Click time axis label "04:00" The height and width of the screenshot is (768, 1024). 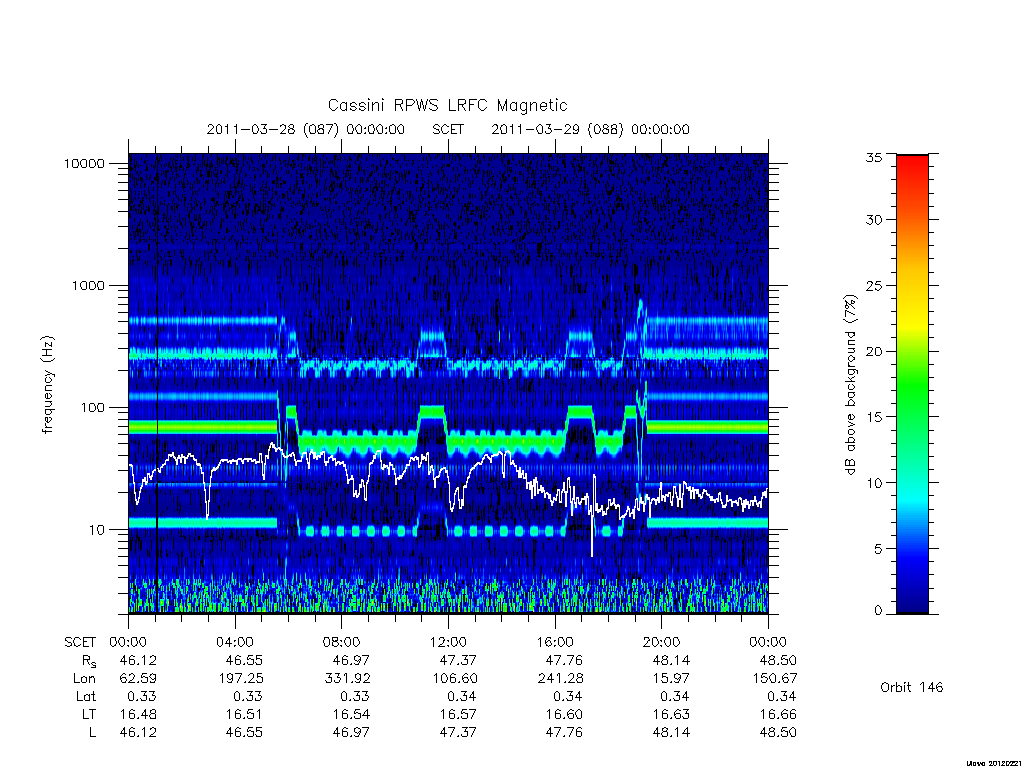point(235,643)
